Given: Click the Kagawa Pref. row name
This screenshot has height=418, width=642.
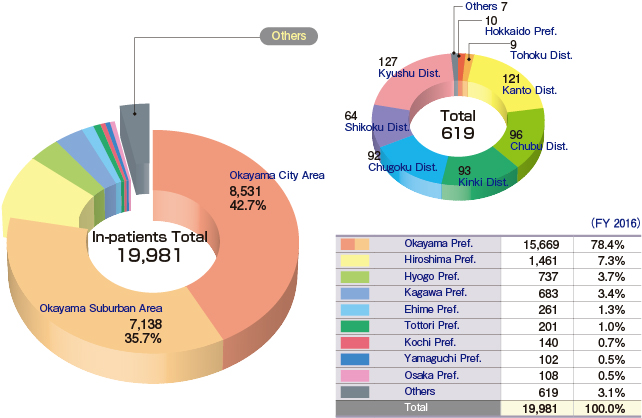Looking at the screenshot, I should point(436,293).
